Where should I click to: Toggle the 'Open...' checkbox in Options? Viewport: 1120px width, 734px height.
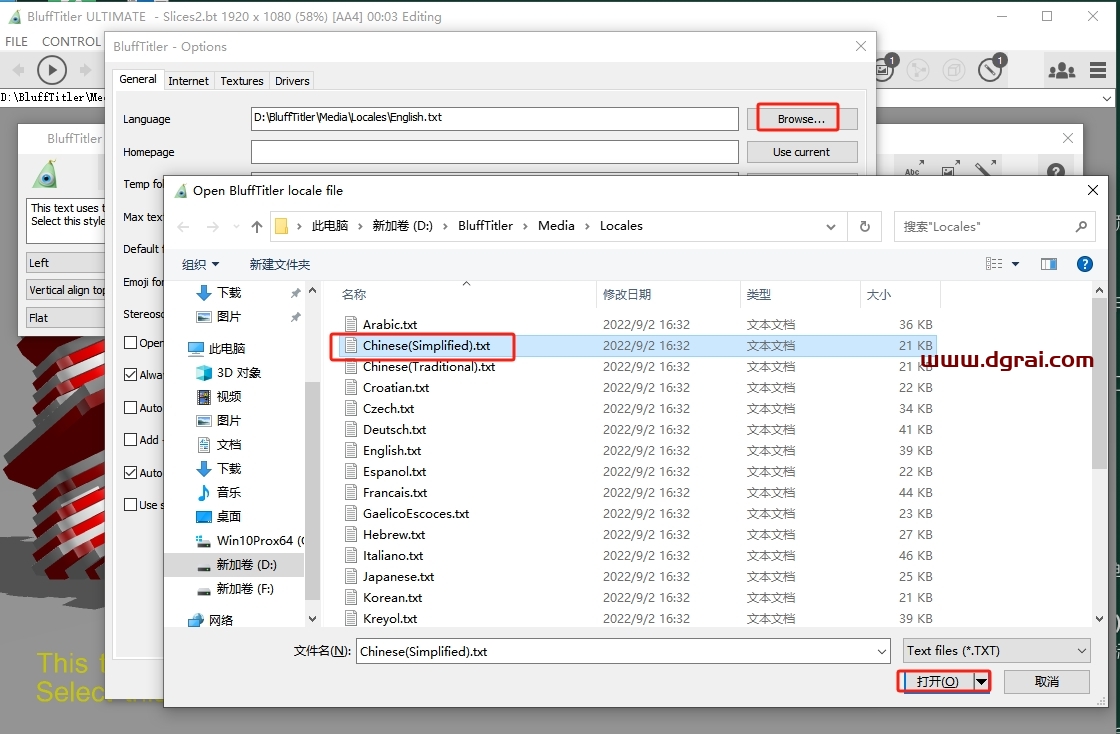click(131, 342)
